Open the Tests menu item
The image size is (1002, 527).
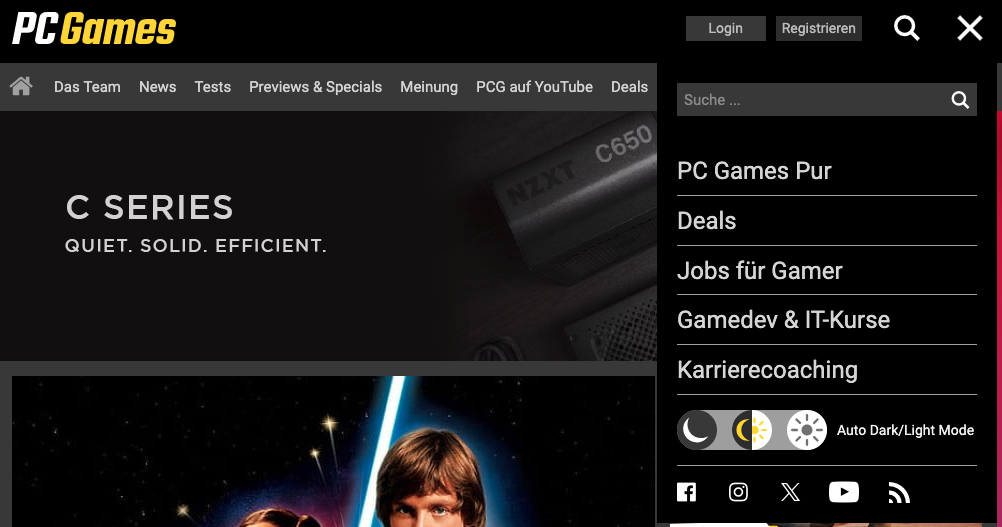tap(213, 87)
